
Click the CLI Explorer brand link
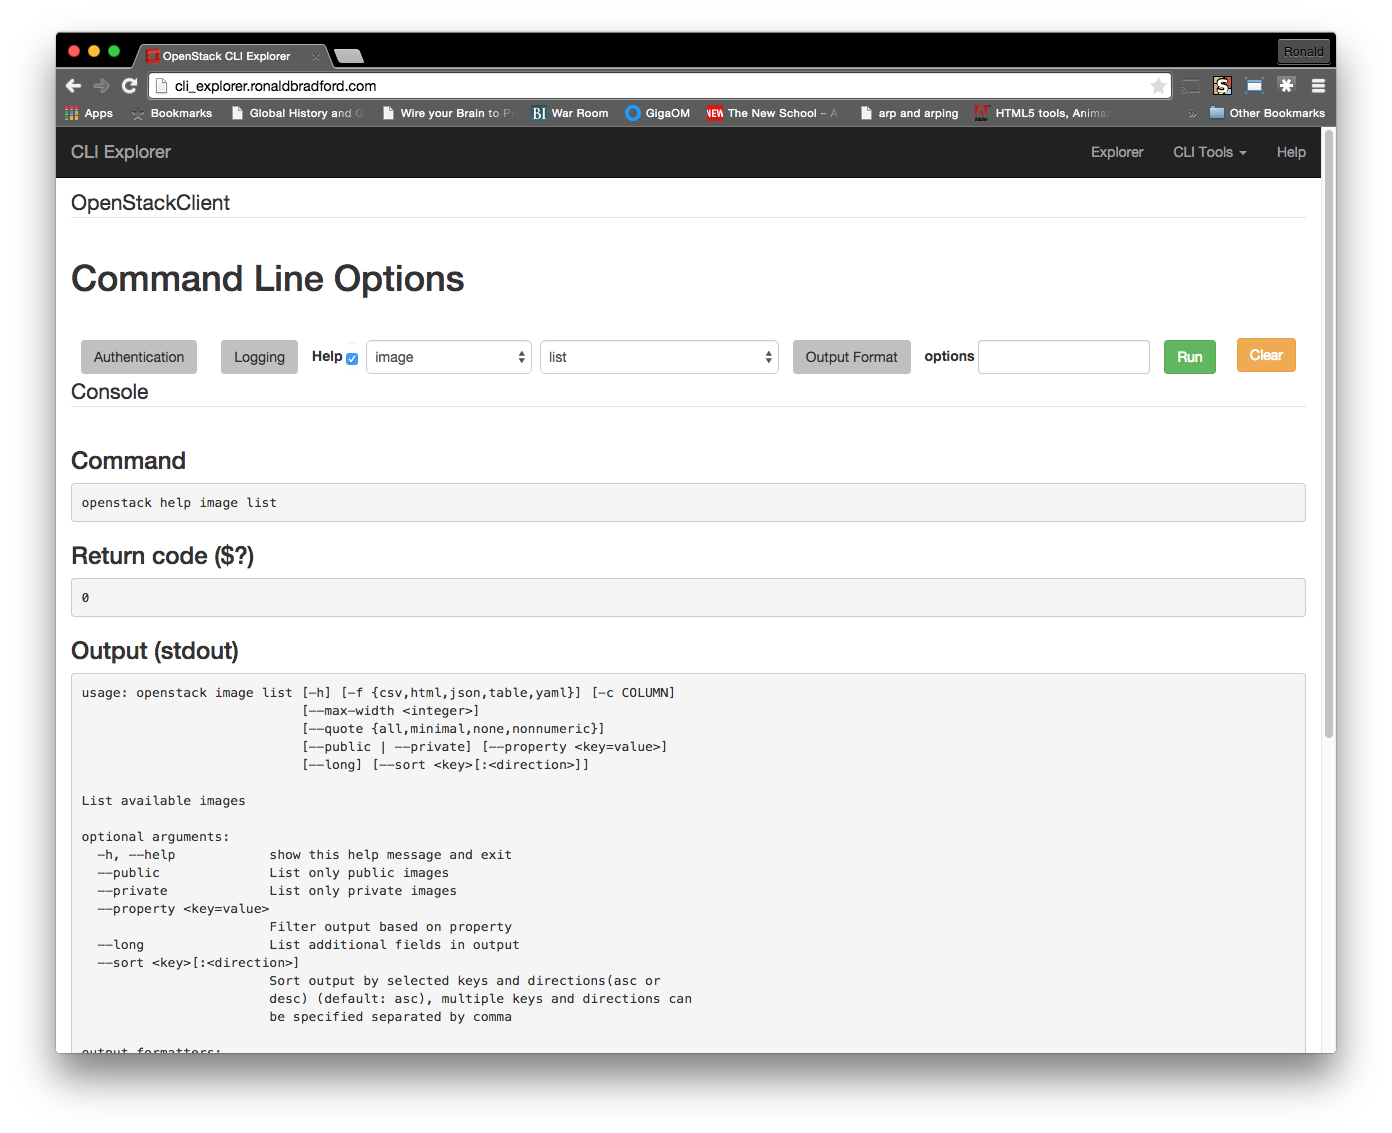[x=121, y=152]
